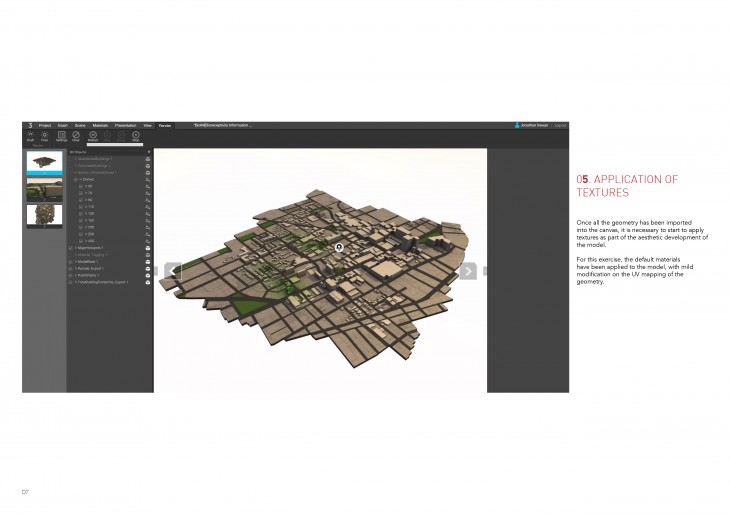Switch to the Presentation menu tab
This screenshot has width=730, height=516.
(126, 126)
